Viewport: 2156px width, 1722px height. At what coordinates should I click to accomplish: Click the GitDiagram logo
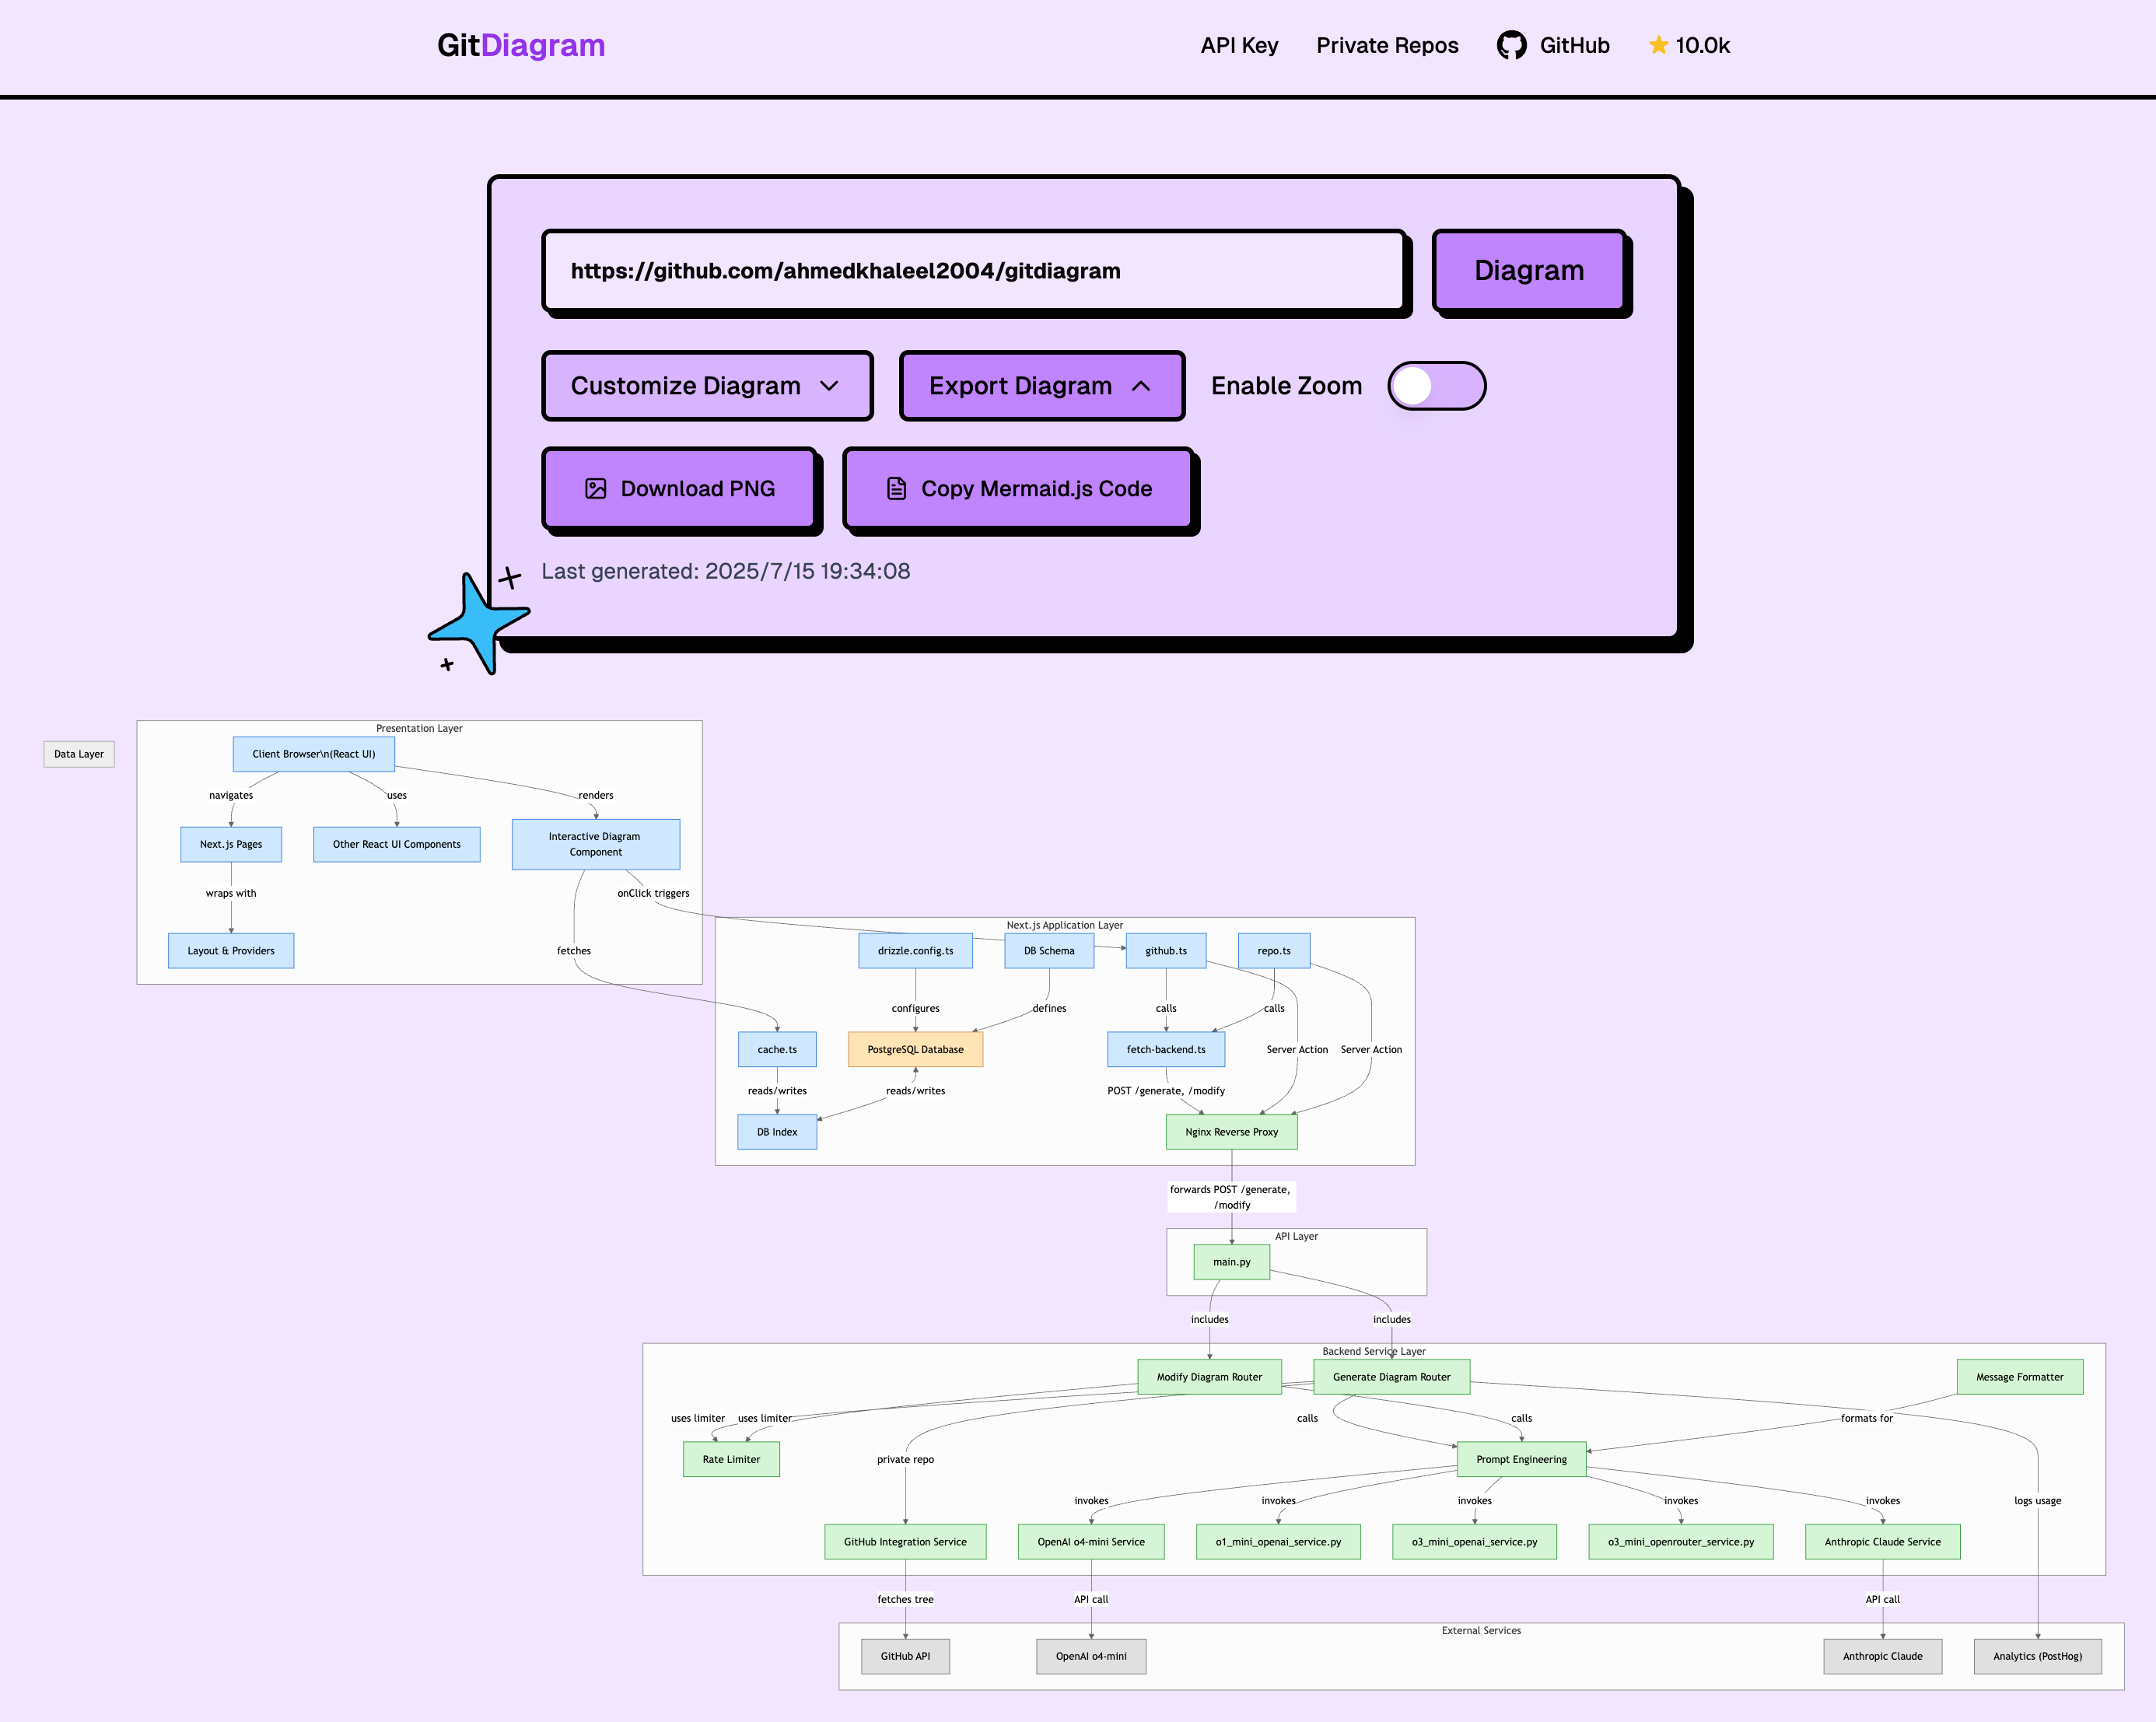pyautogui.click(x=521, y=45)
